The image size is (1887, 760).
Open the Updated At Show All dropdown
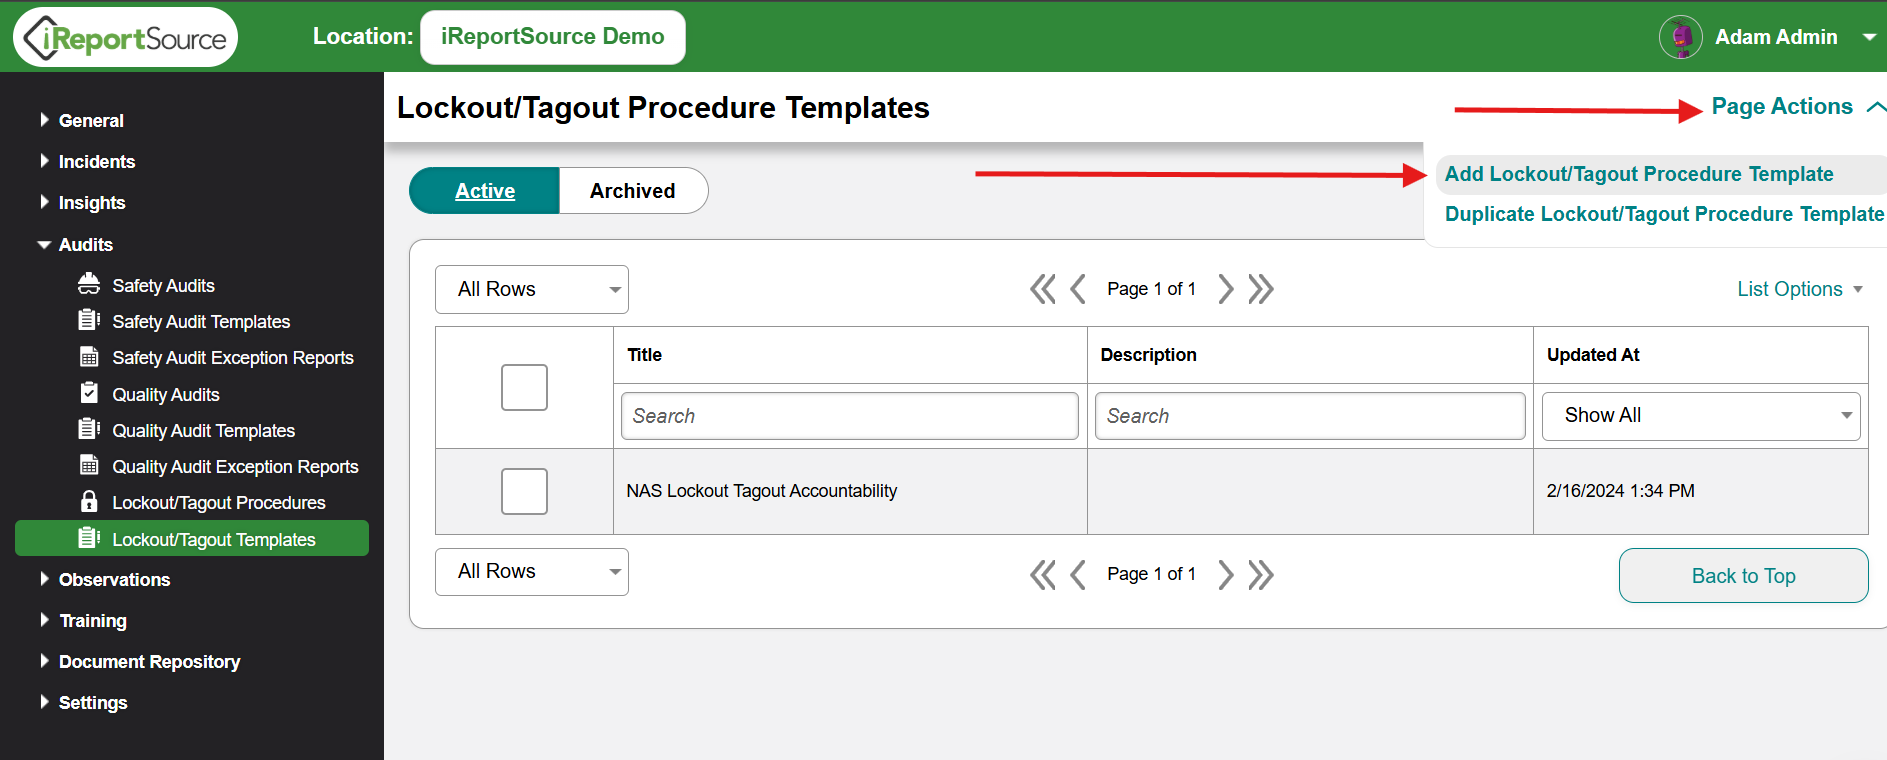(x=1701, y=416)
